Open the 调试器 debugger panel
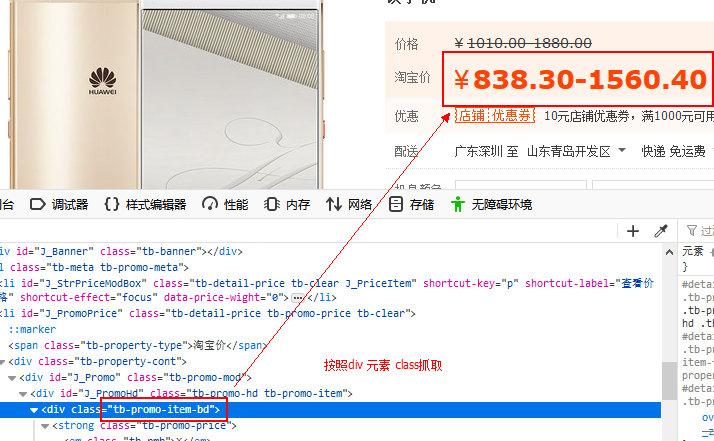Screen dimensions: 714x441 [x=59, y=205]
